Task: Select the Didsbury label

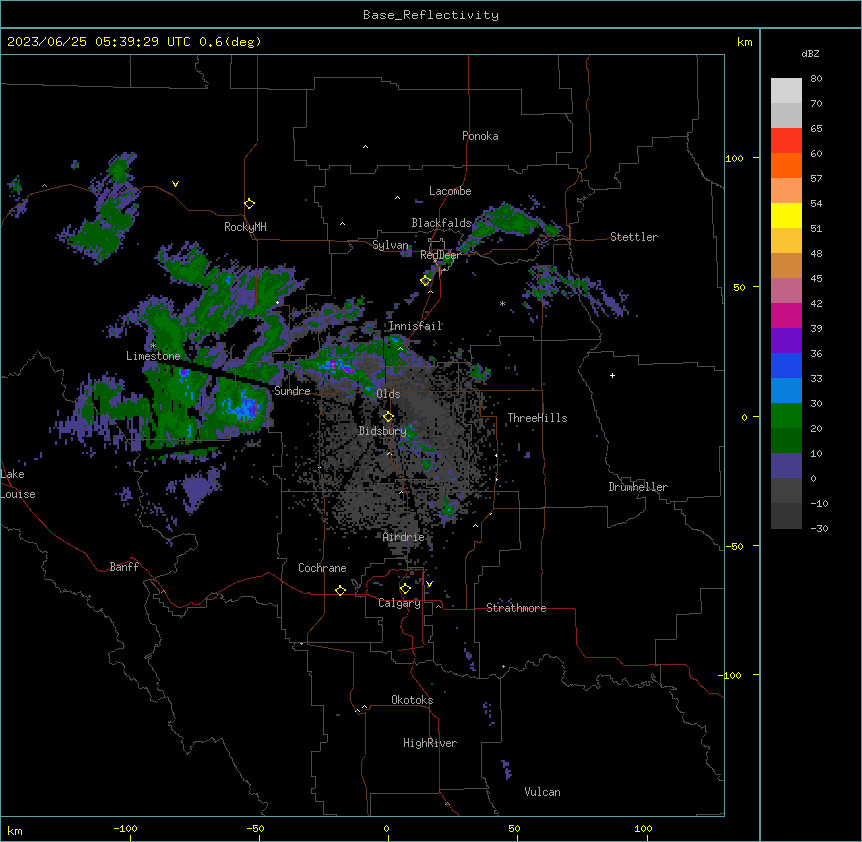Action: 383,431
